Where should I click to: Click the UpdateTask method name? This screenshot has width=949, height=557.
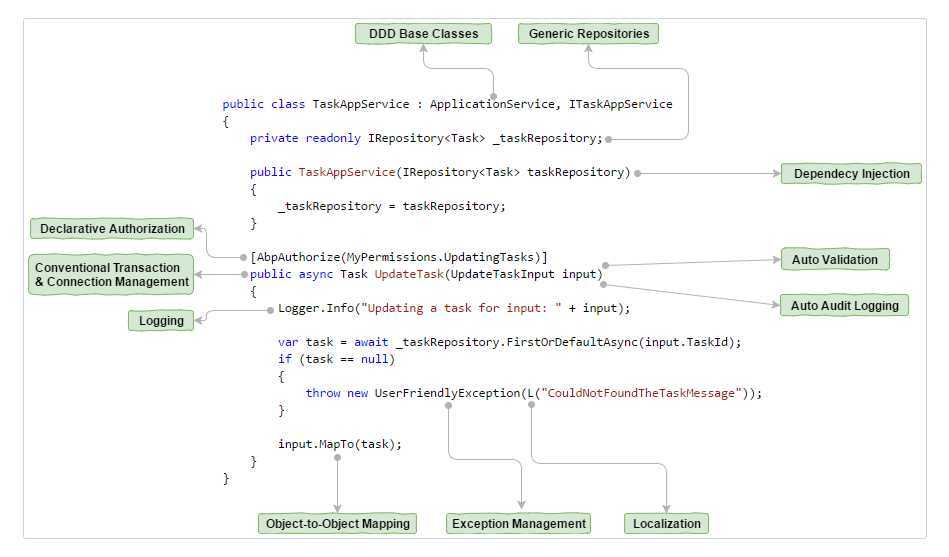409,274
